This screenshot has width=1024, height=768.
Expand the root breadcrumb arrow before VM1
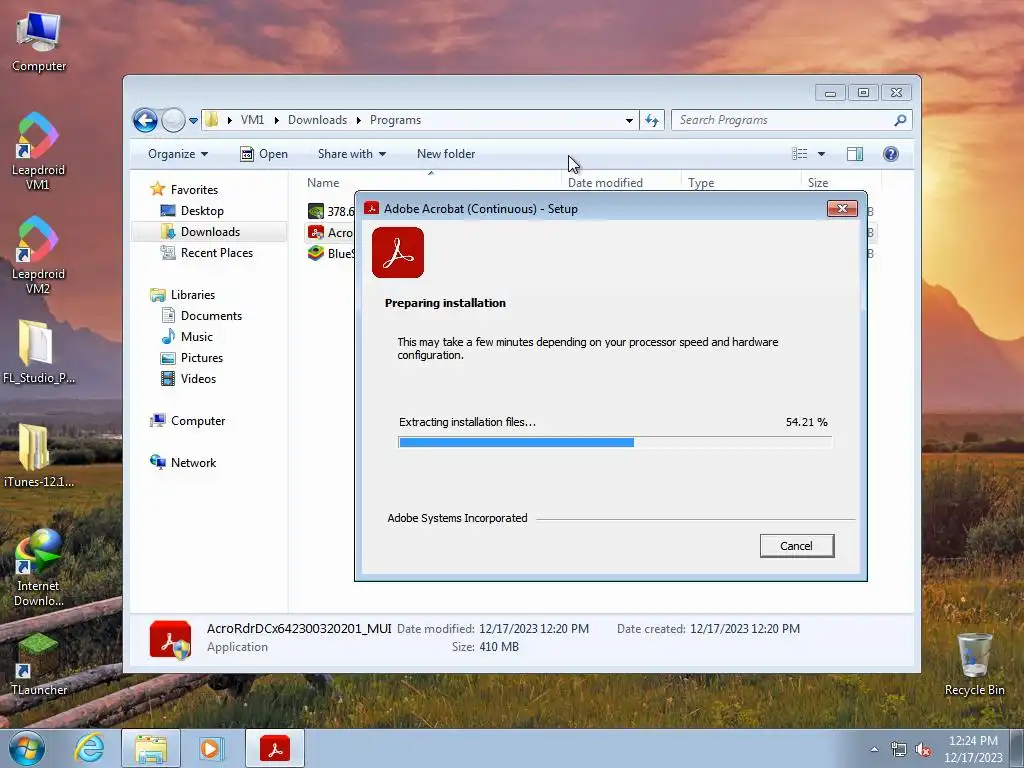[x=229, y=120]
